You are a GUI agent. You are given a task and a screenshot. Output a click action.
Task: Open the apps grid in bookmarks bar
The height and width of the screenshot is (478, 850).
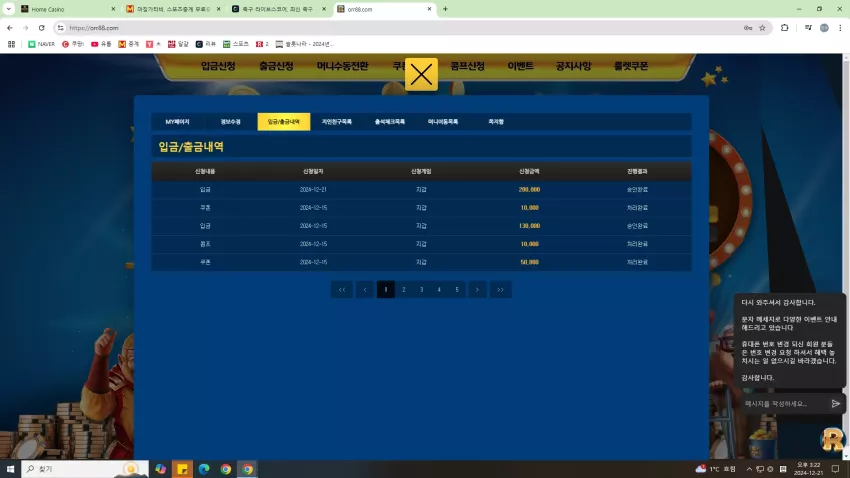point(11,44)
